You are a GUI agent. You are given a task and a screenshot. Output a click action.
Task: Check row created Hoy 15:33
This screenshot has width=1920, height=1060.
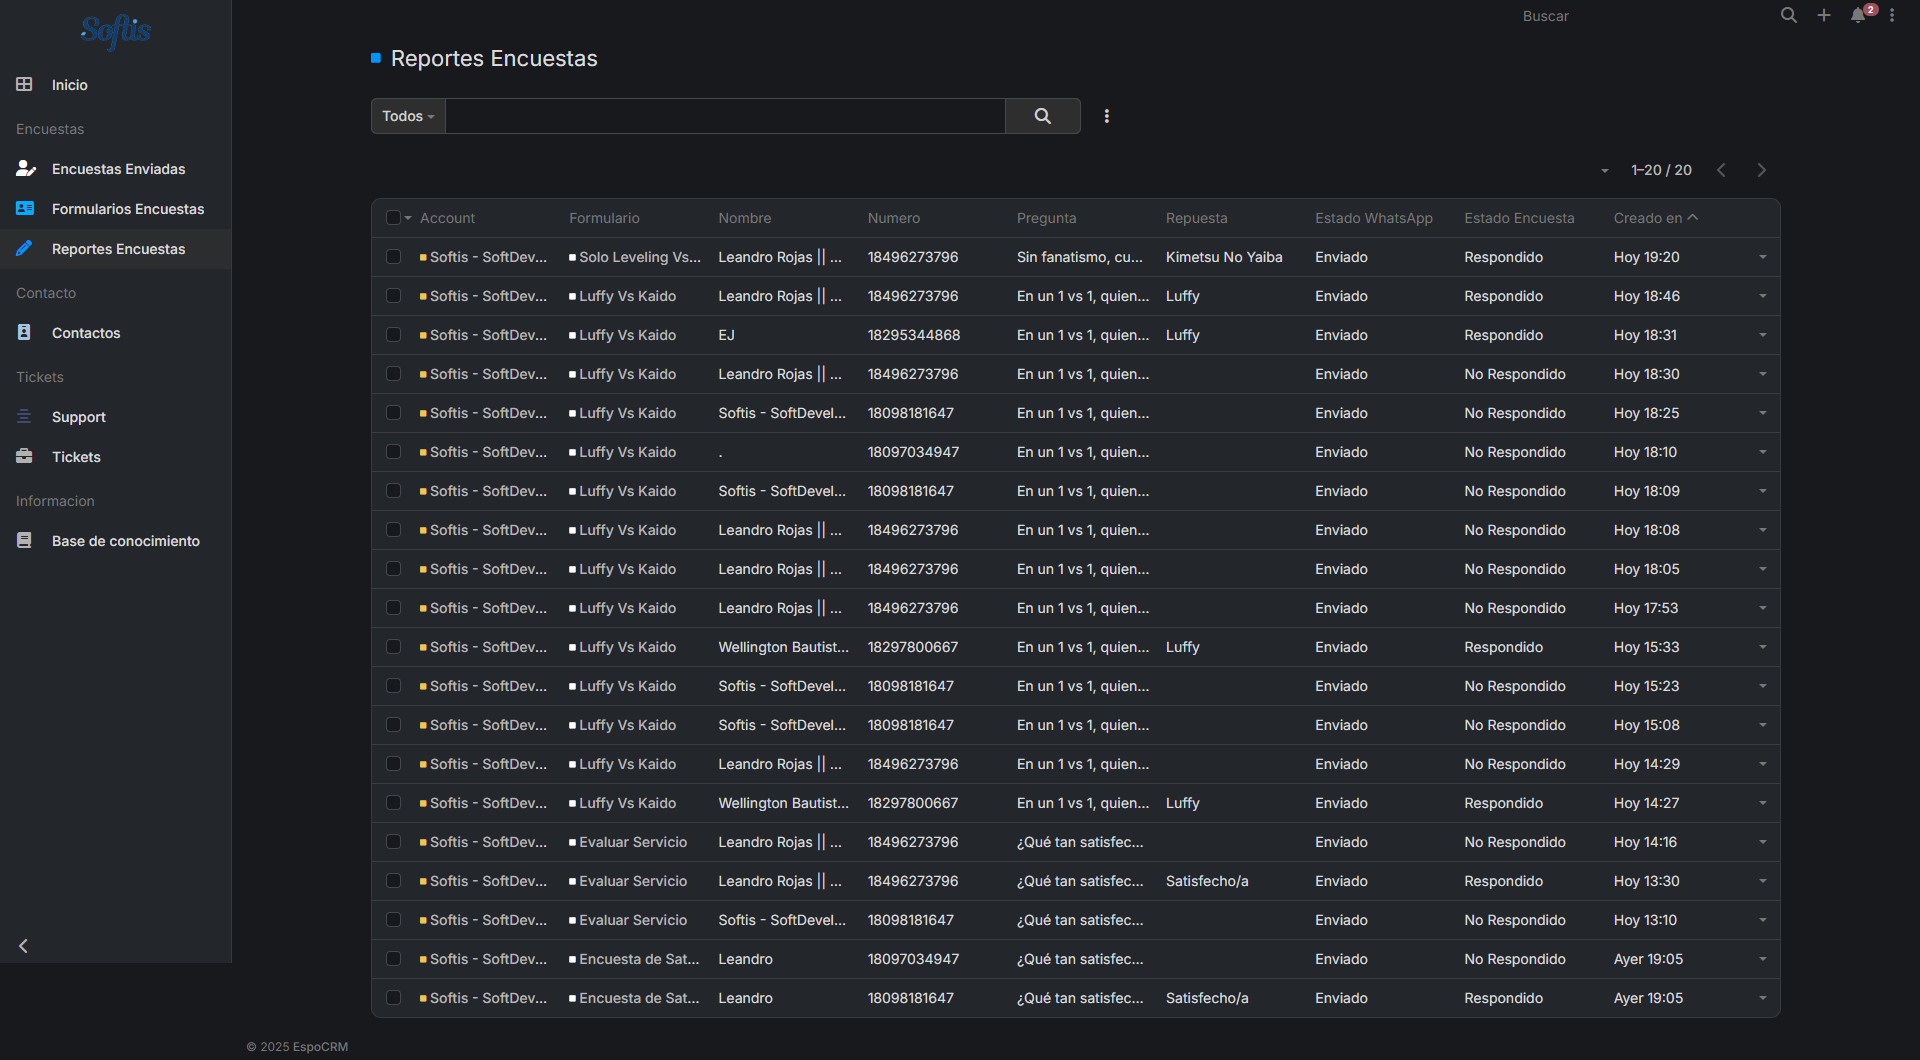tap(393, 647)
